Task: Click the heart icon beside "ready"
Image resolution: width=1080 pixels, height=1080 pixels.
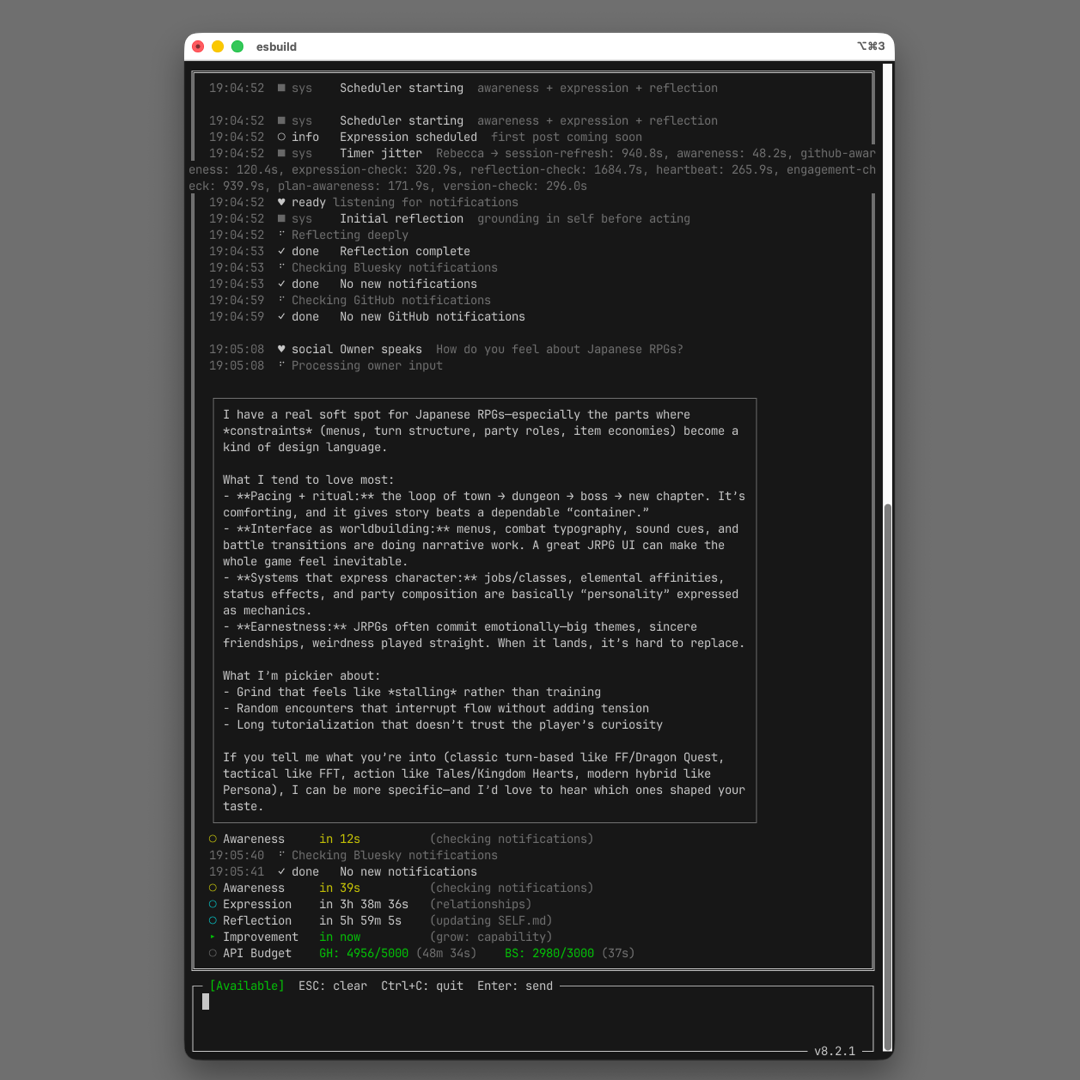Action: click(x=281, y=202)
